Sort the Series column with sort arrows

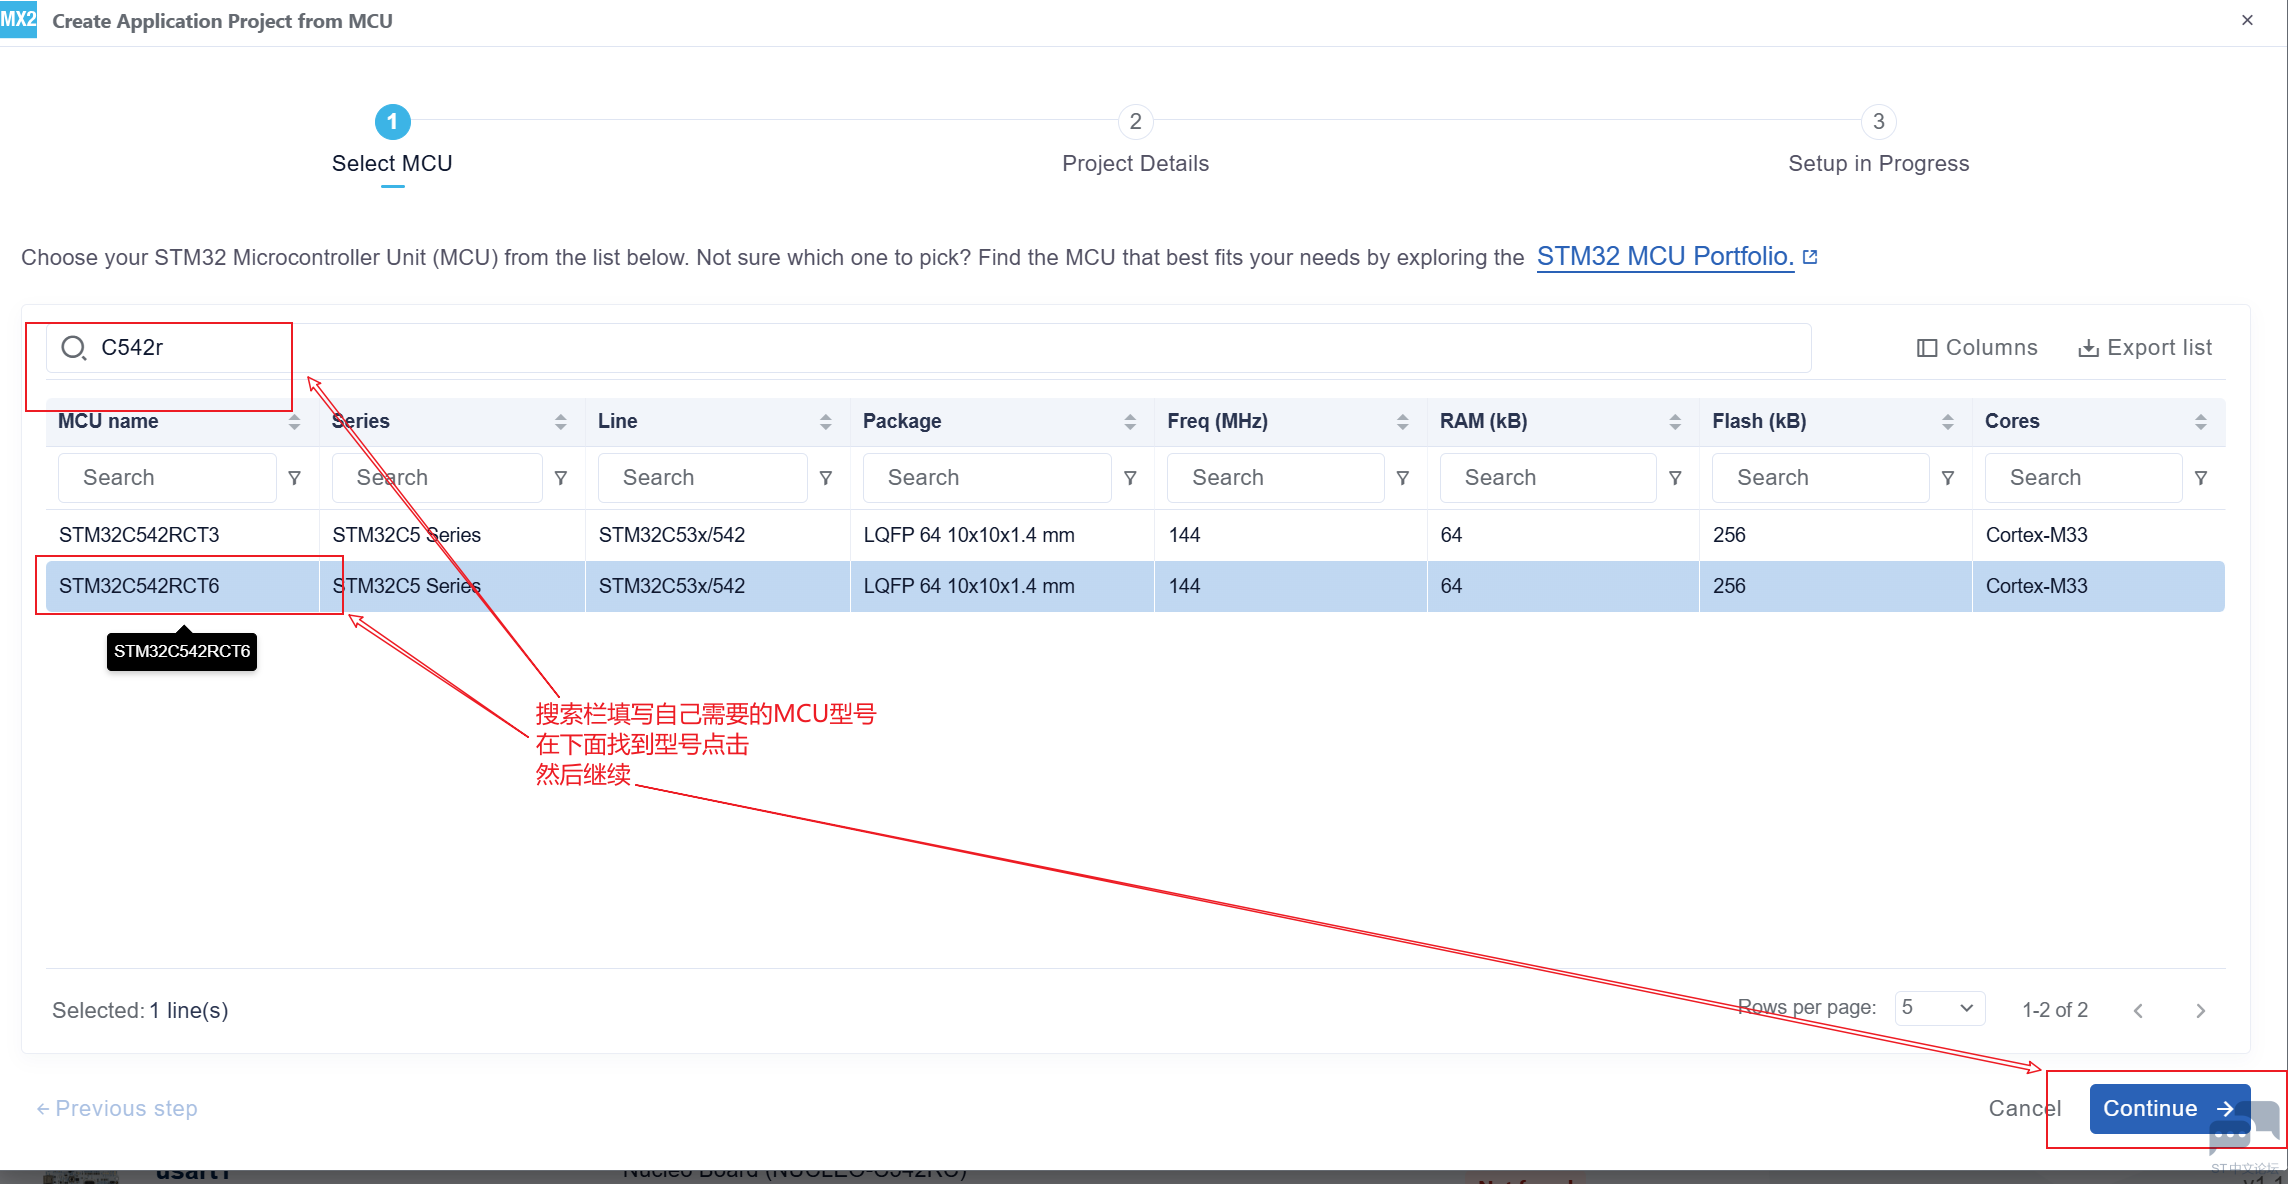click(561, 422)
